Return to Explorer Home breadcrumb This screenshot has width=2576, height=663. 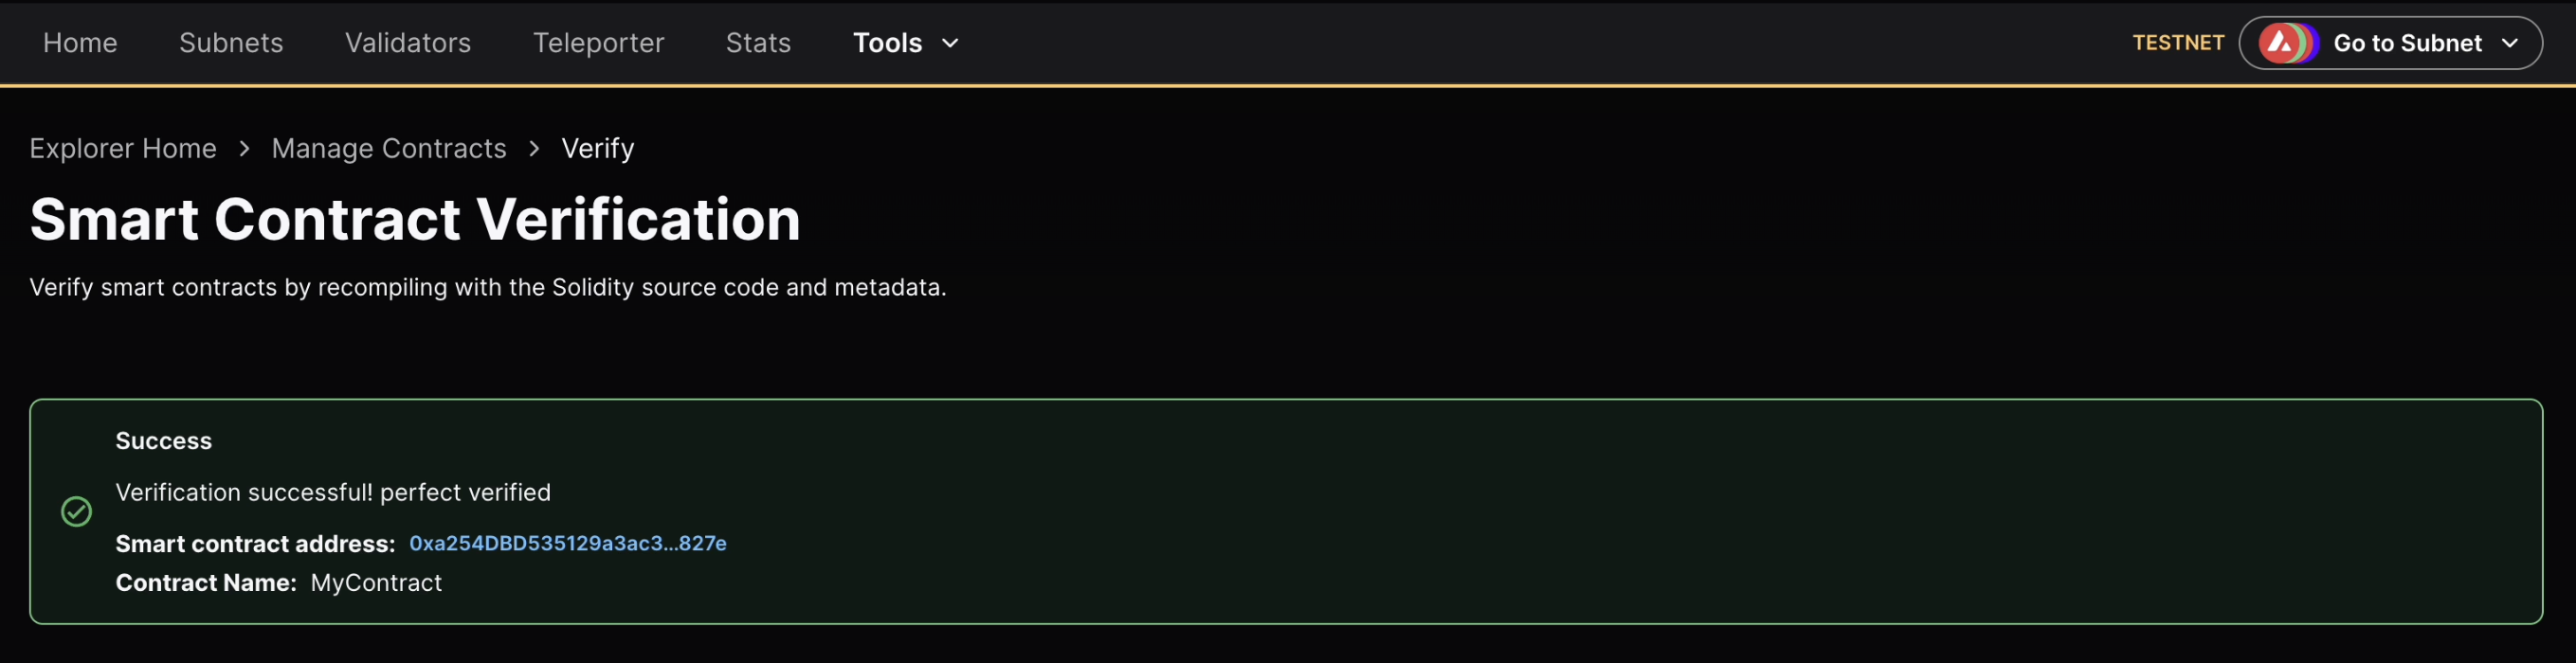pyautogui.click(x=123, y=149)
